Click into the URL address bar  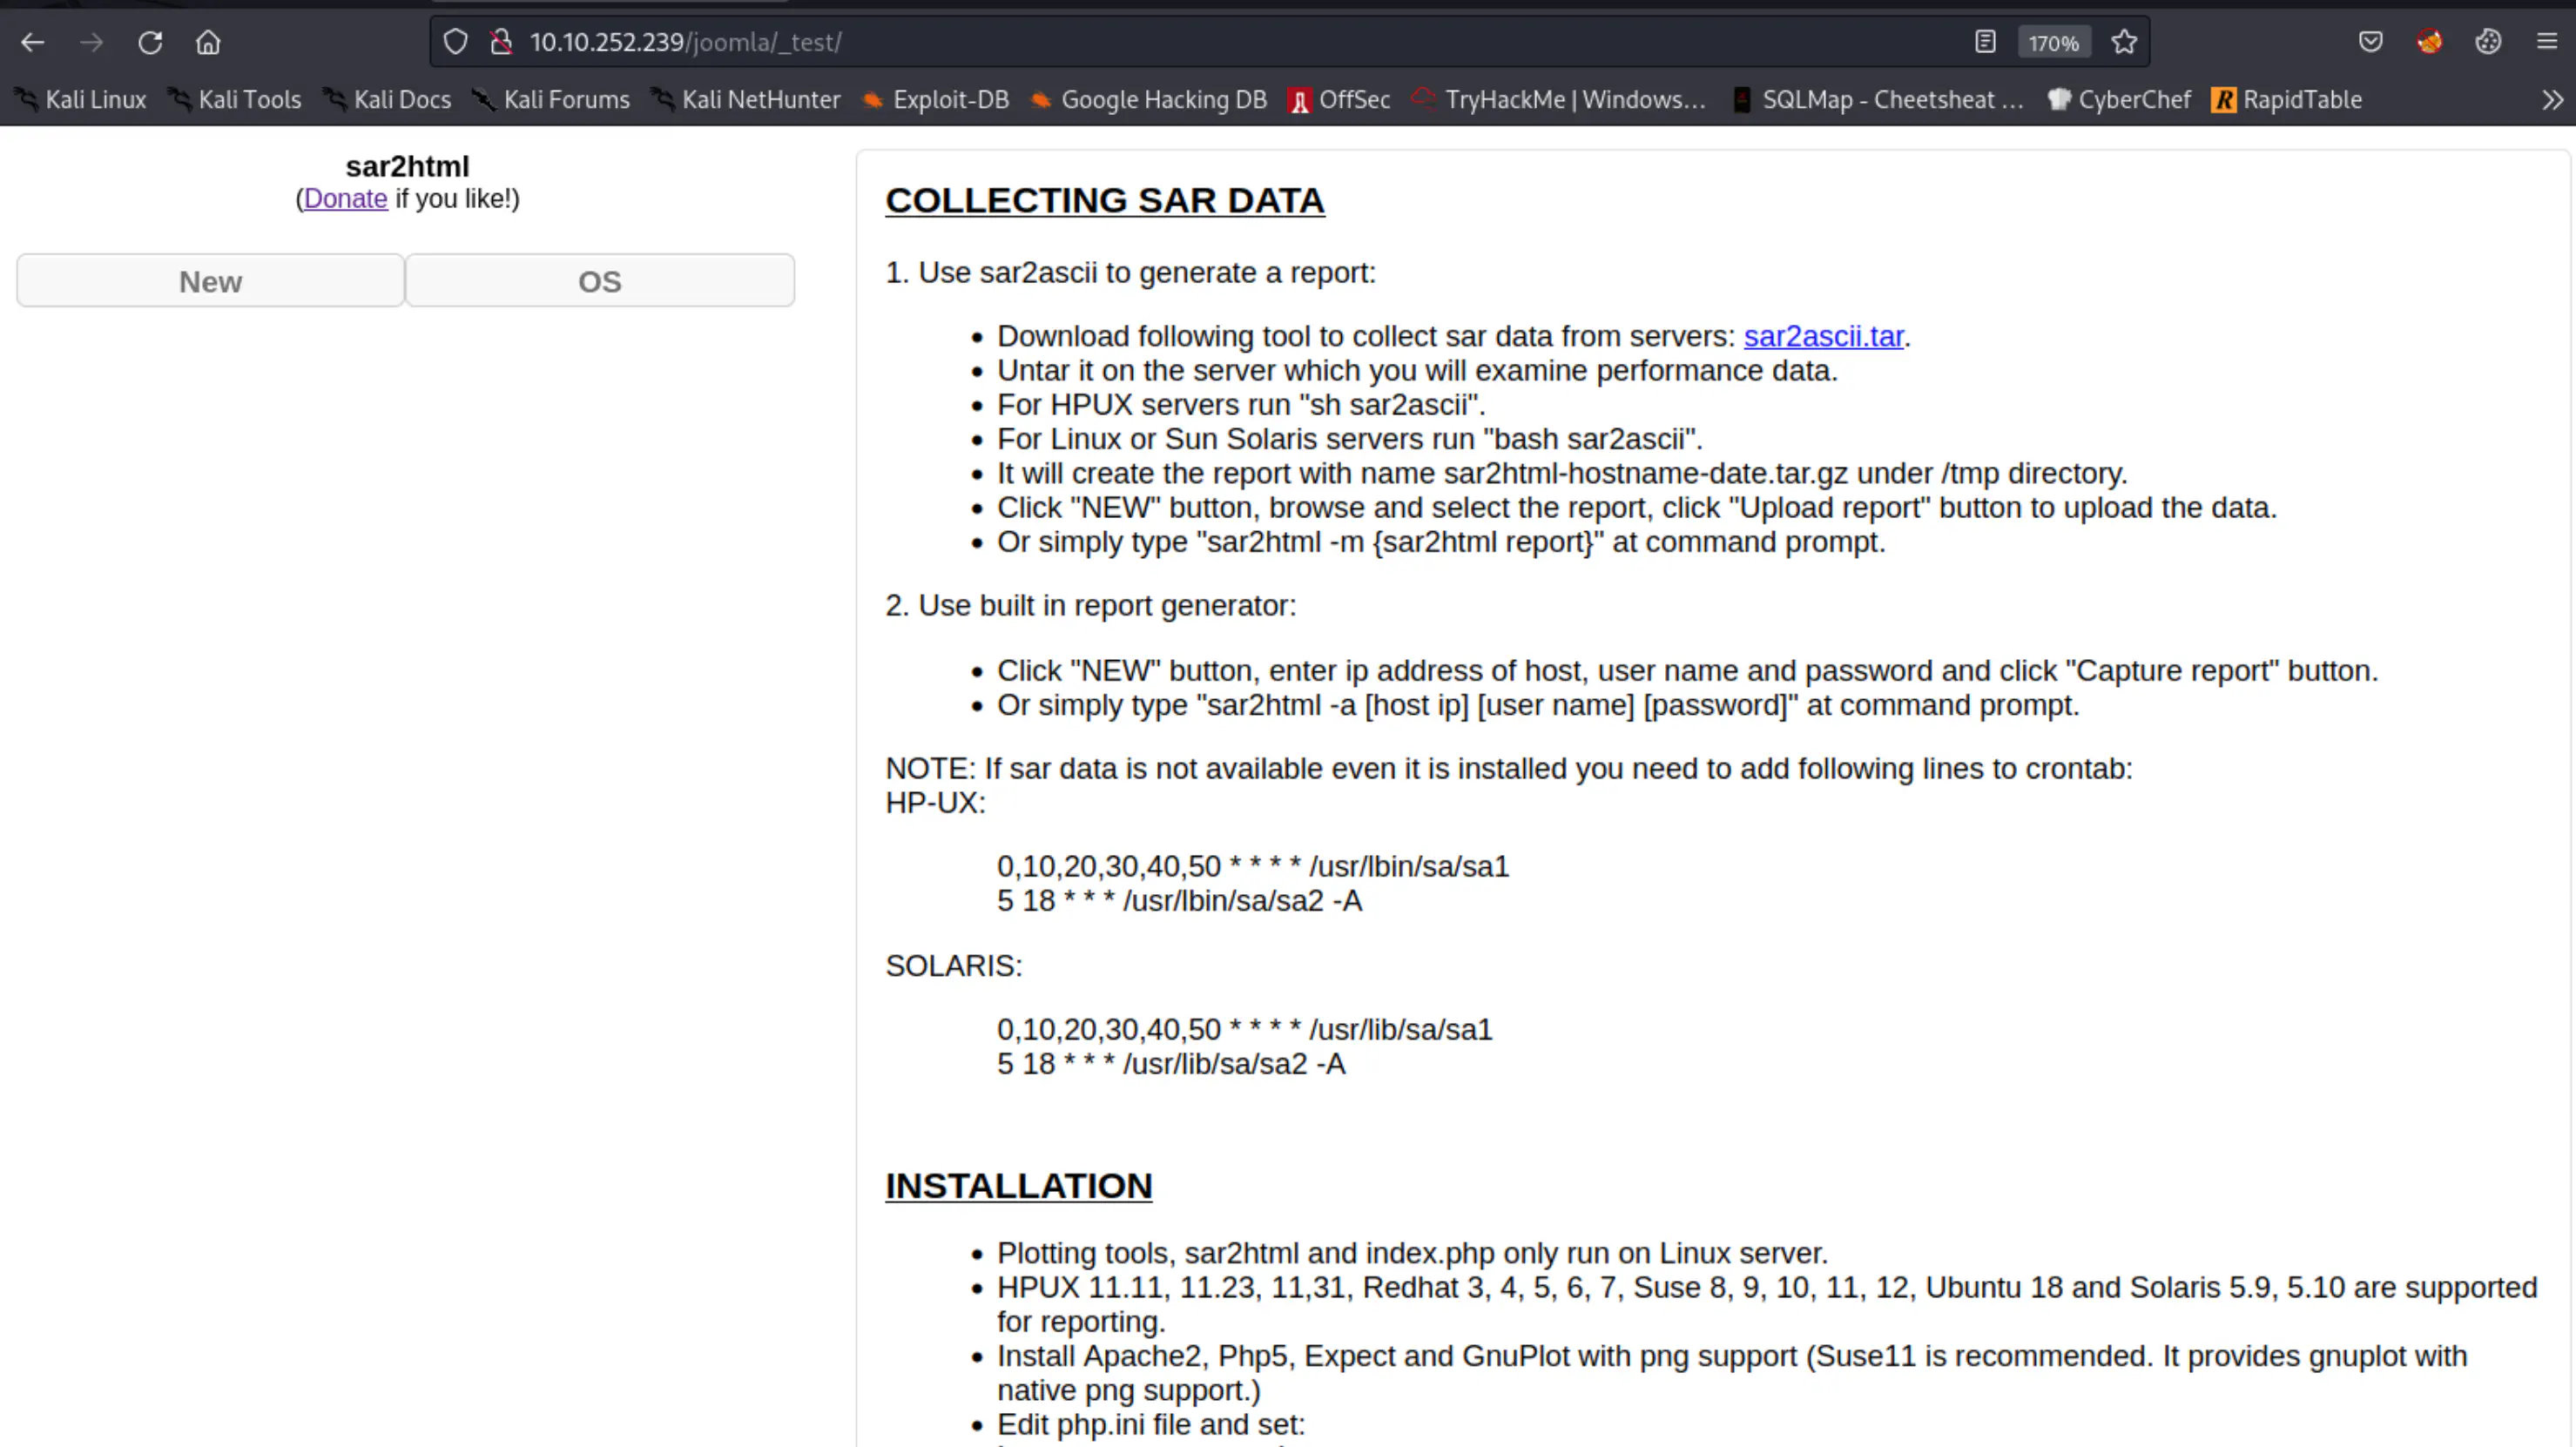click(1200, 42)
